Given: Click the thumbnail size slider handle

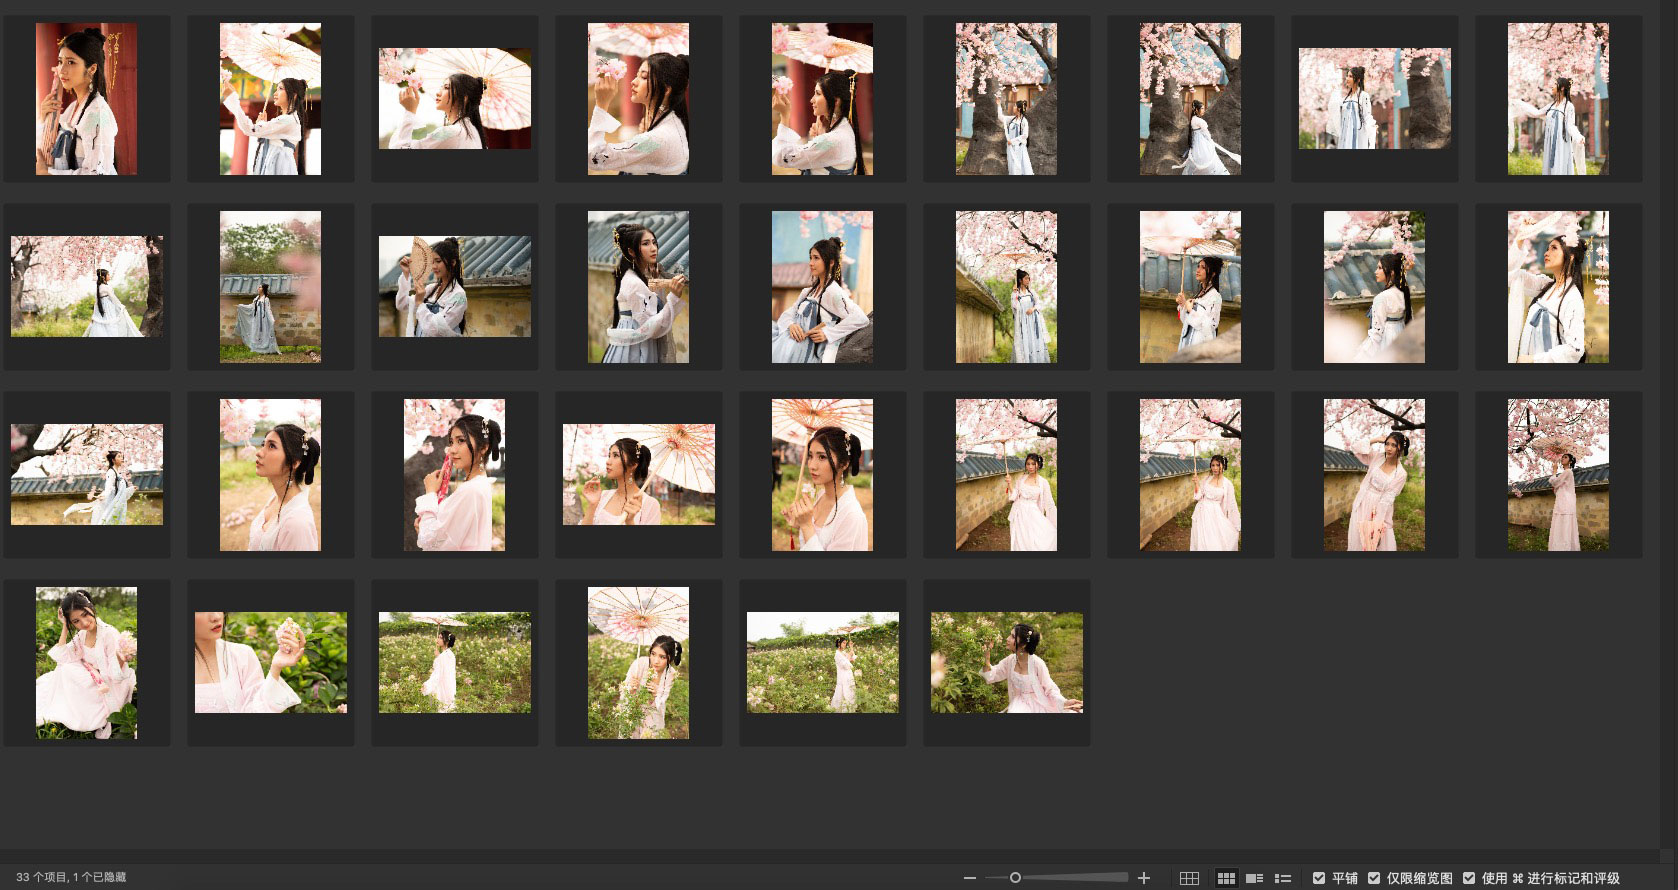Looking at the screenshot, I should pyautogui.click(x=1015, y=878).
